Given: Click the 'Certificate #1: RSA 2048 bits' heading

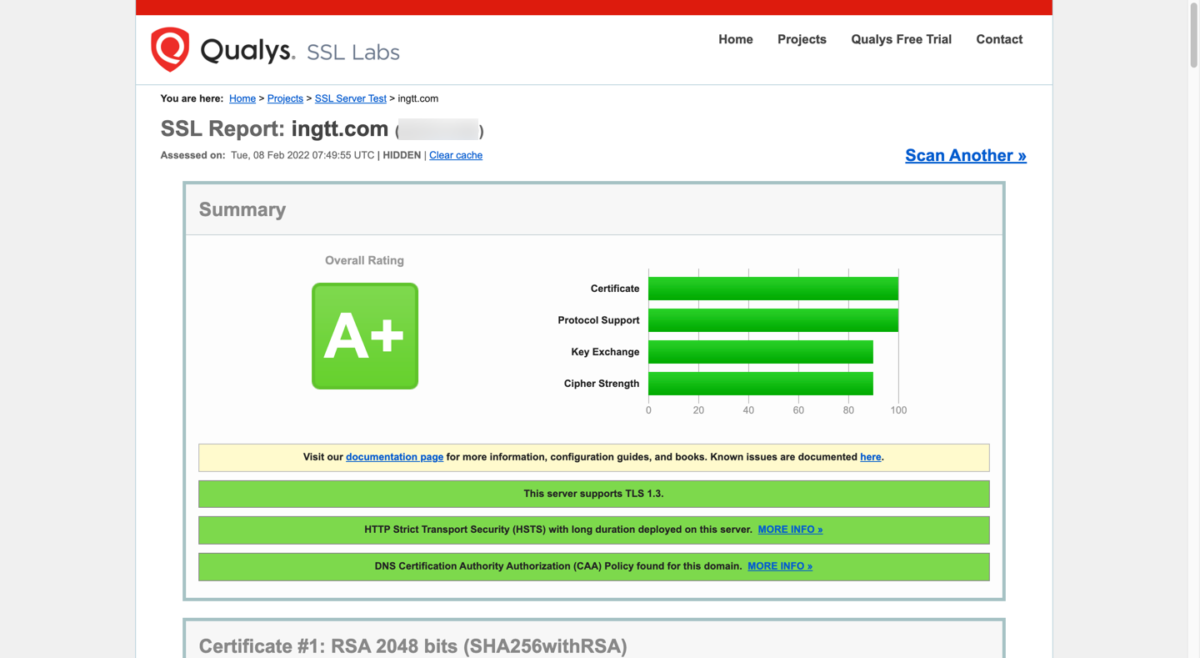Looking at the screenshot, I should pyautogui.click(x=413, y=646).
